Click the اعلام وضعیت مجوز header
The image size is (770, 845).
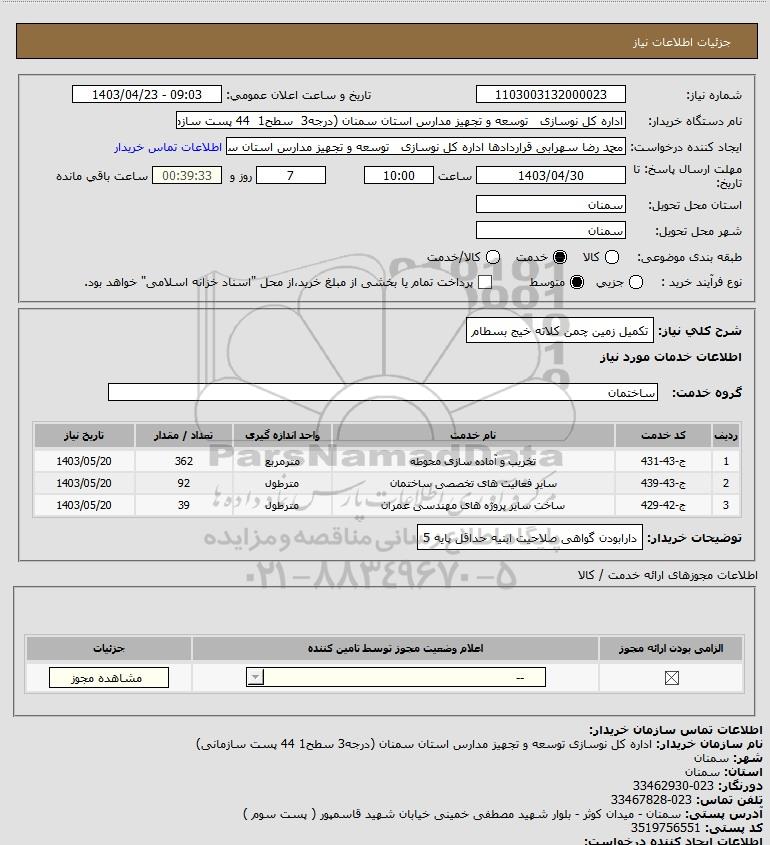396,648
